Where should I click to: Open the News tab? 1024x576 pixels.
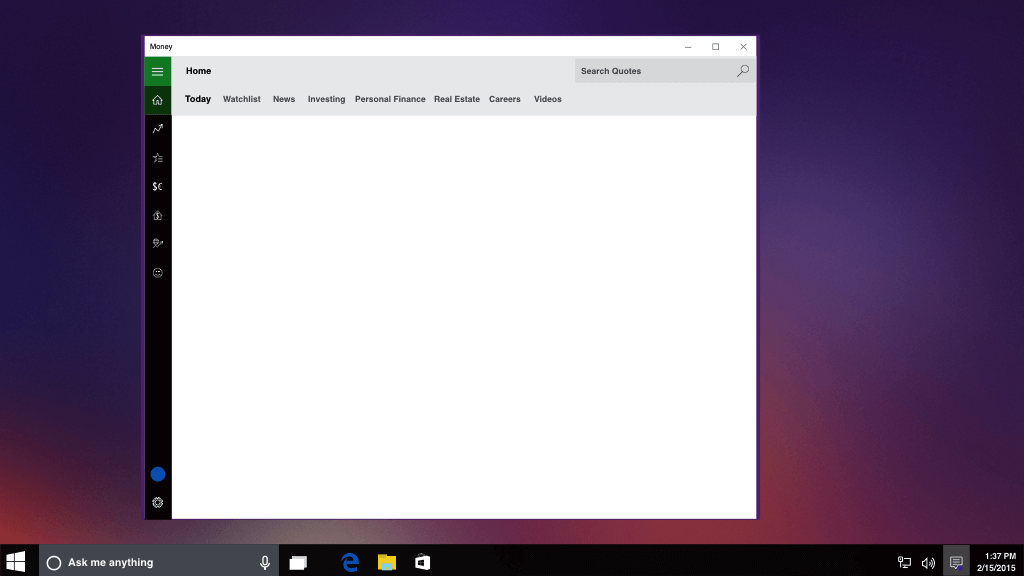[x=284, y=99]
